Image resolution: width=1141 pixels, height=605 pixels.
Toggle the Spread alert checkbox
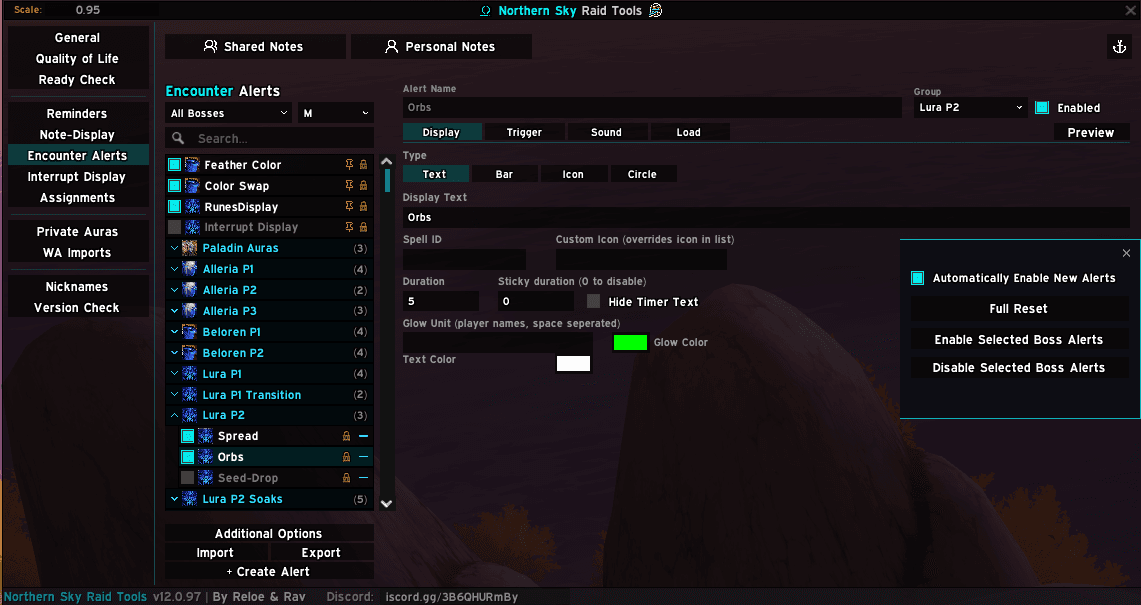coord(188,436)
